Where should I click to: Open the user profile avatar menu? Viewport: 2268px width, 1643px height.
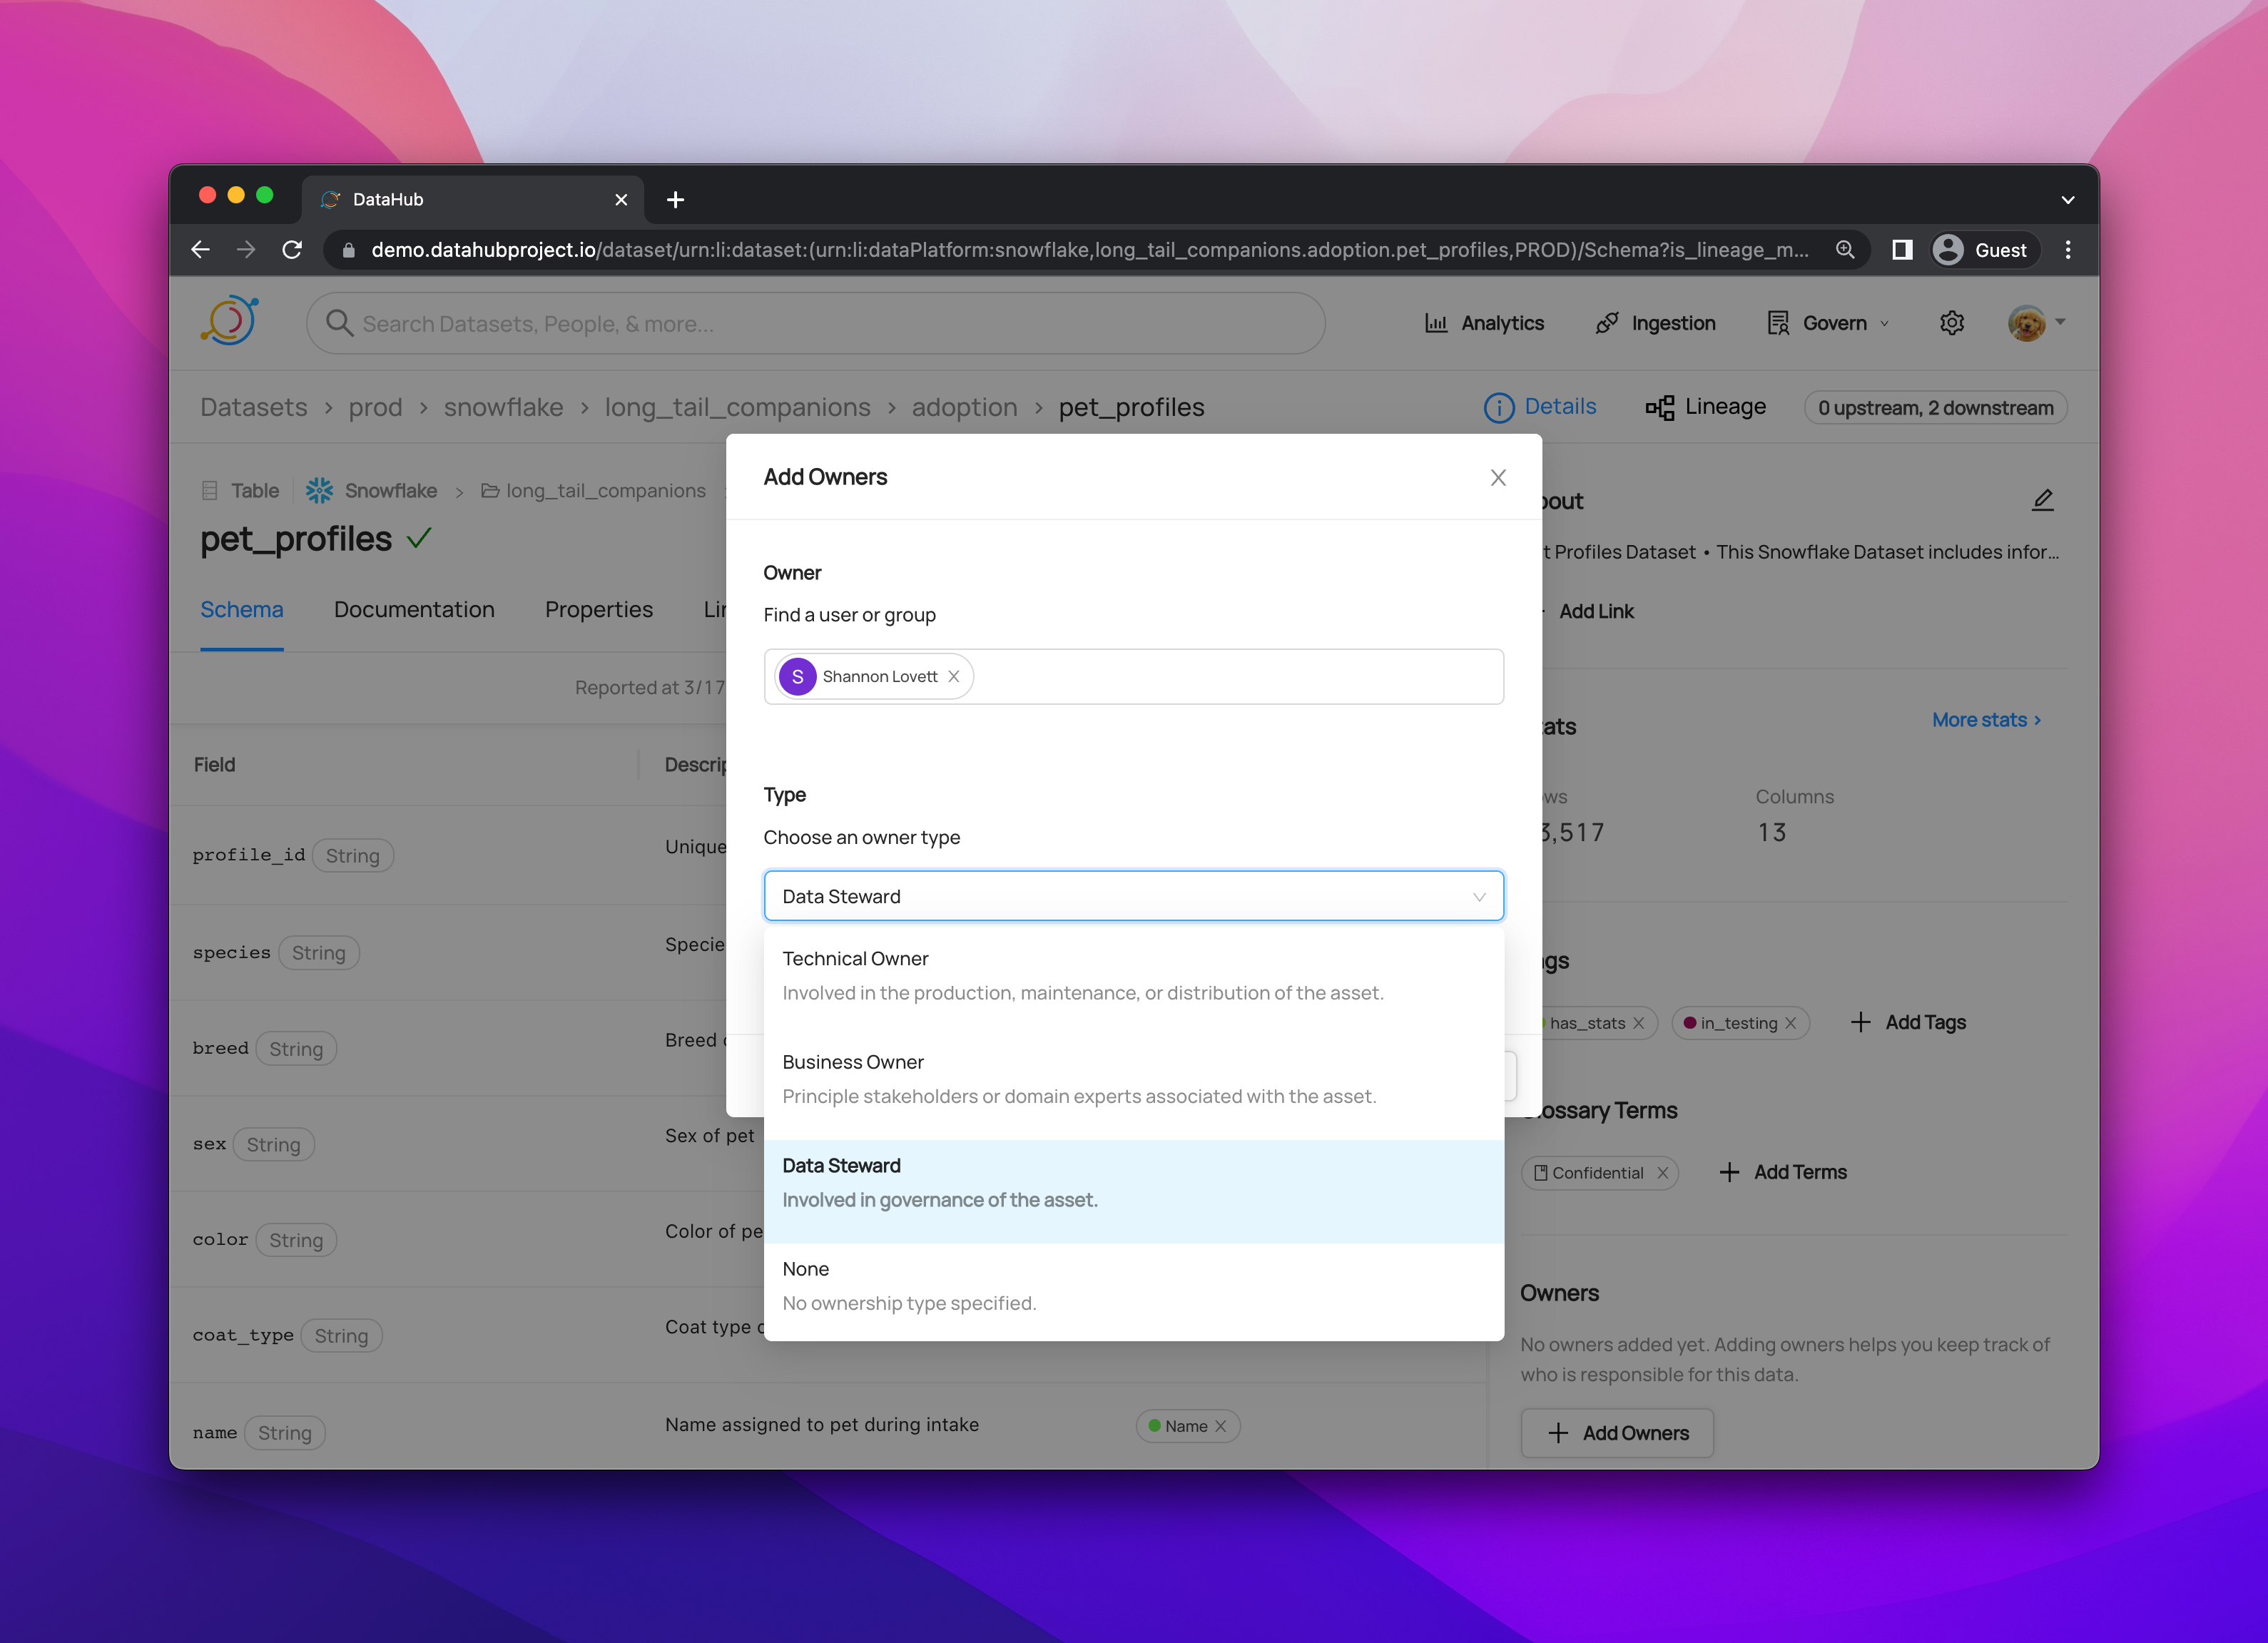[2027, 323]
